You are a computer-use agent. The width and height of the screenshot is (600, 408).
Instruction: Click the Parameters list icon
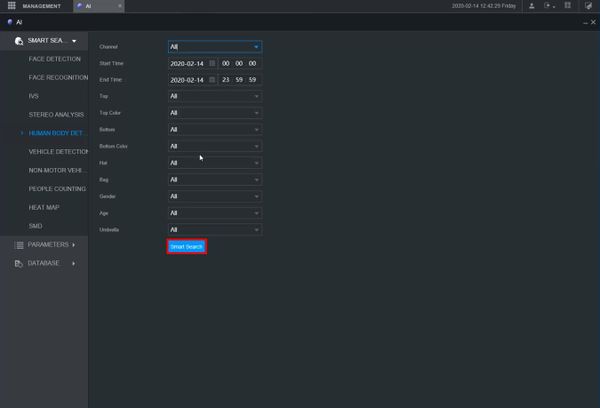click(x=19, y=245)
